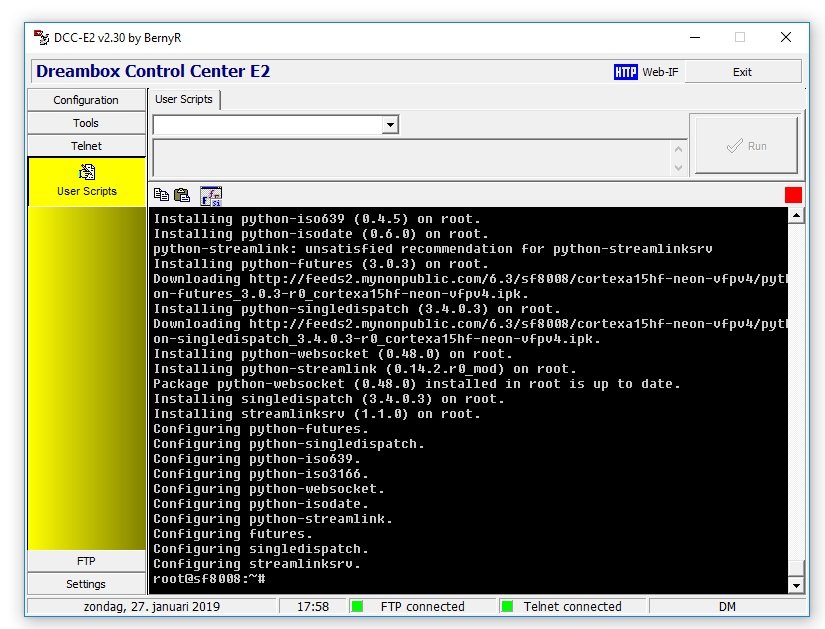Open the Settings section
This screenshot has width=825, height=629.
(86, 584)
